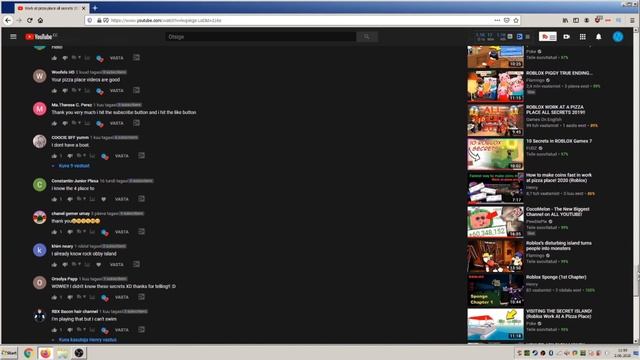
Task: Toggle the white extension button beside the camera icon
Action: (548, 37)
